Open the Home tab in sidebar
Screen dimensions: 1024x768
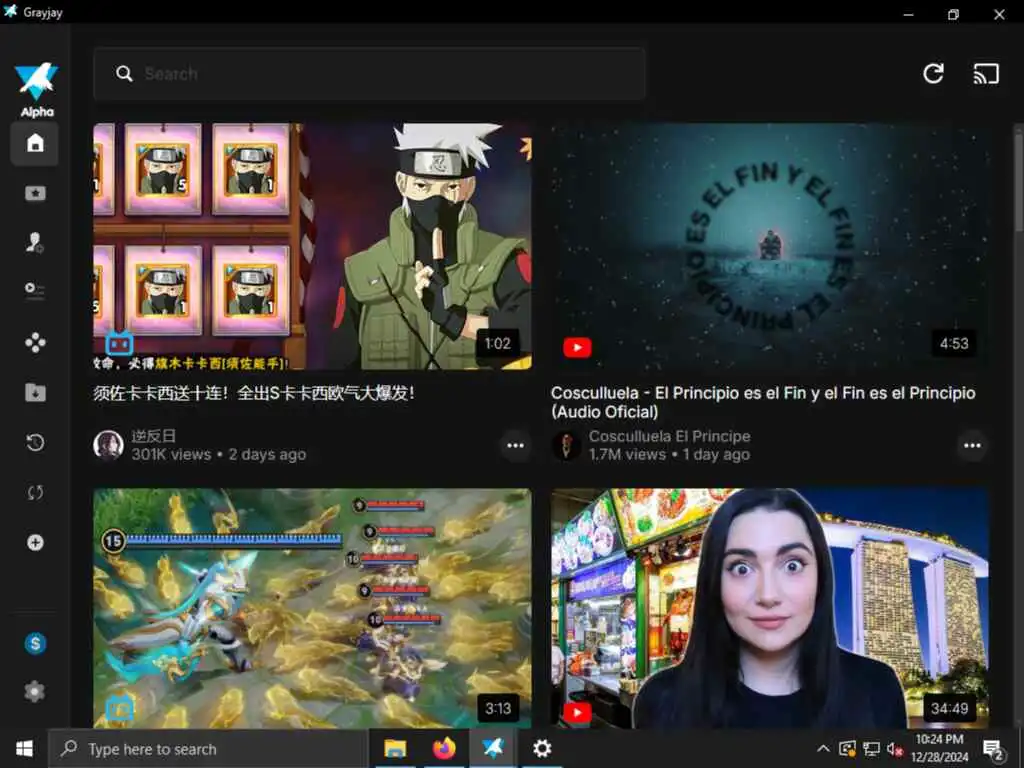point(35,143)
